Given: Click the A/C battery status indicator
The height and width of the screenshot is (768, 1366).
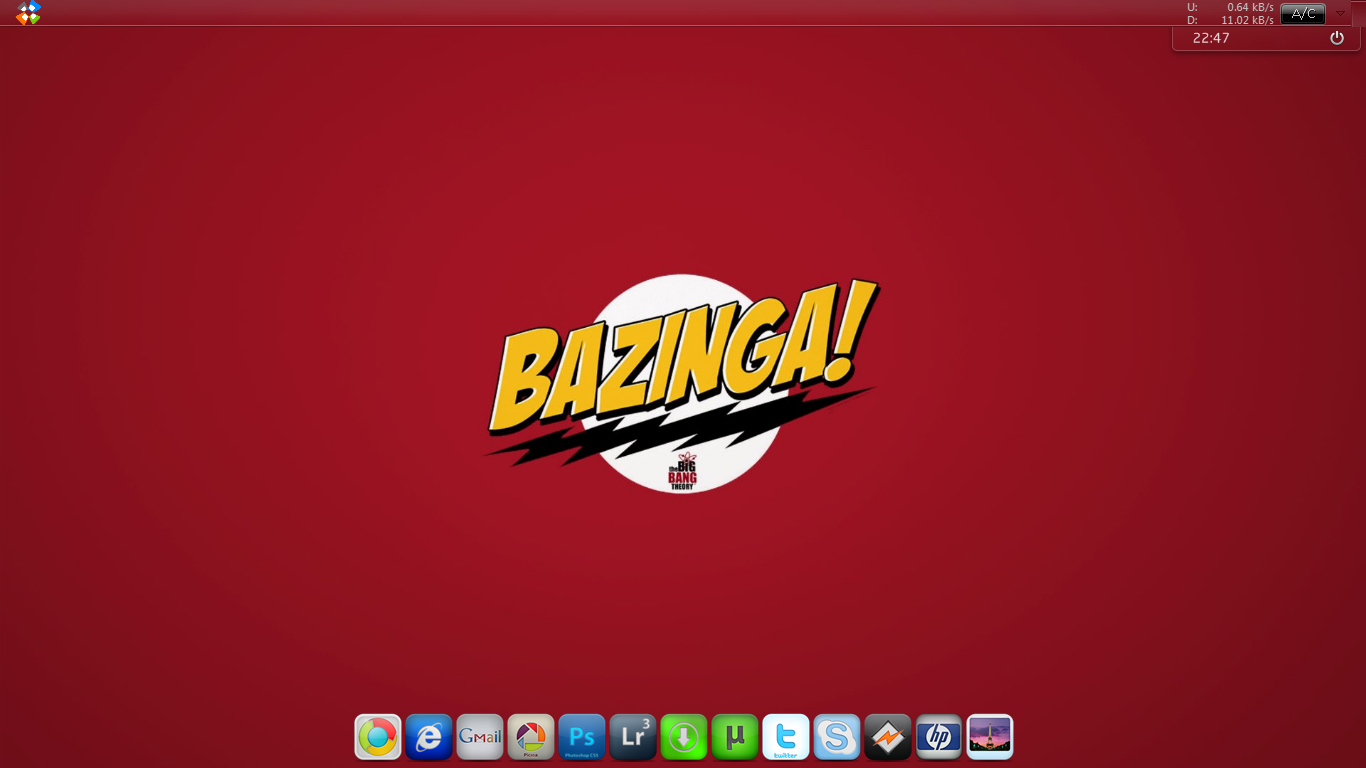Looking at the screenshot, I should coord(1303,13).
